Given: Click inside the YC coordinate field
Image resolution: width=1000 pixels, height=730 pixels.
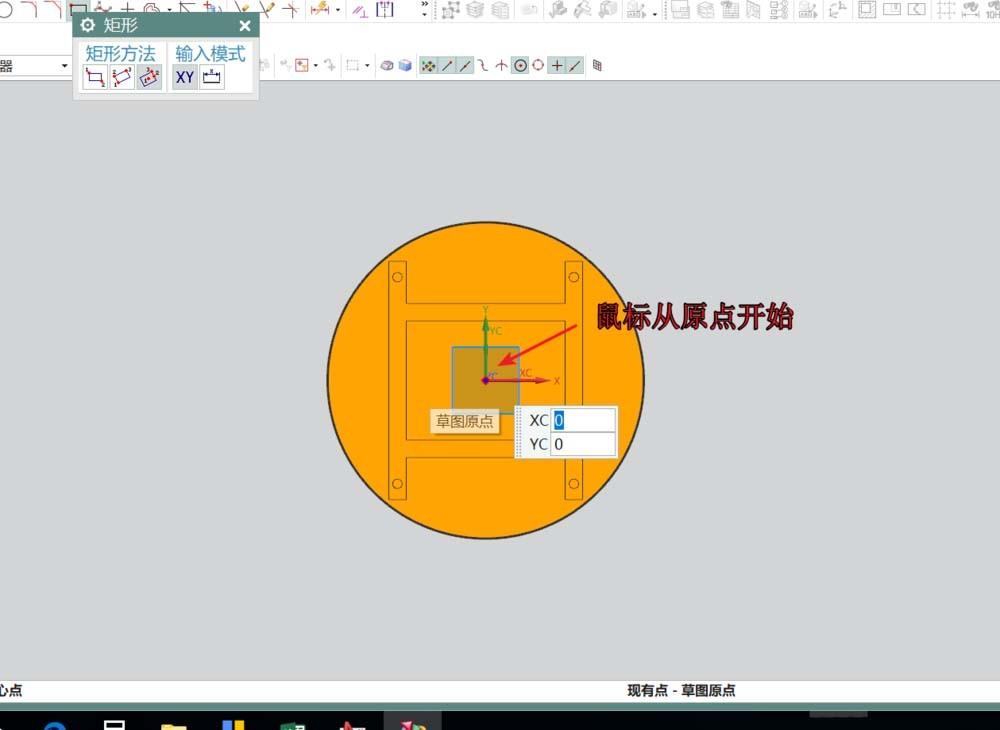Looking at the screenshot, I should [583, 444].
